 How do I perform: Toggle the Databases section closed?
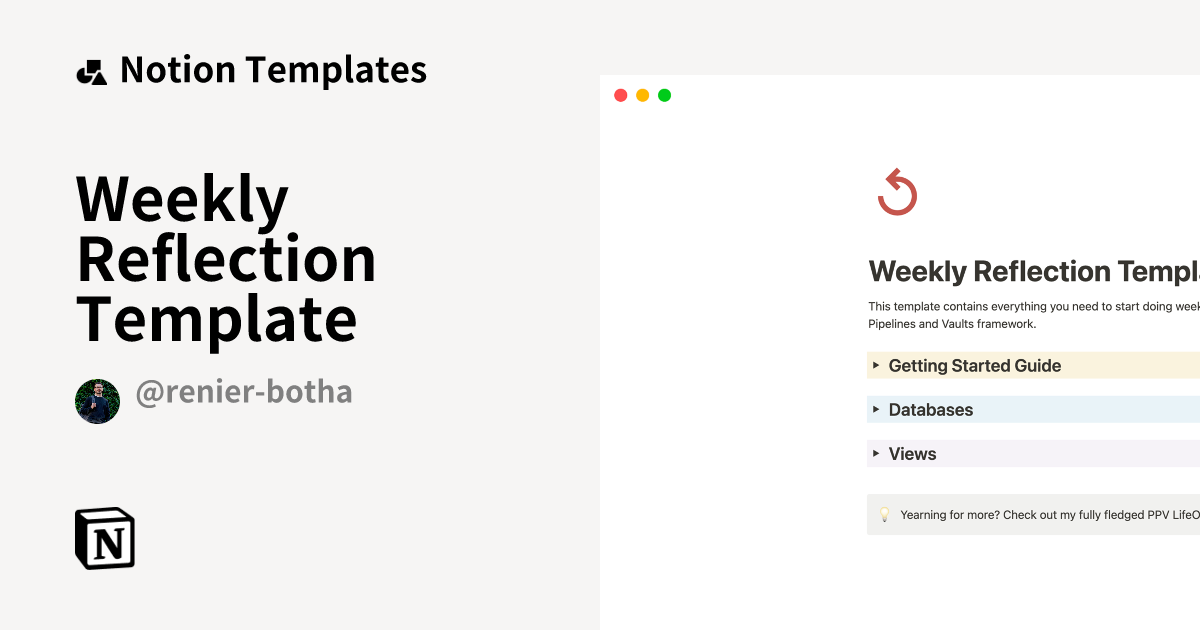[877, 409]
